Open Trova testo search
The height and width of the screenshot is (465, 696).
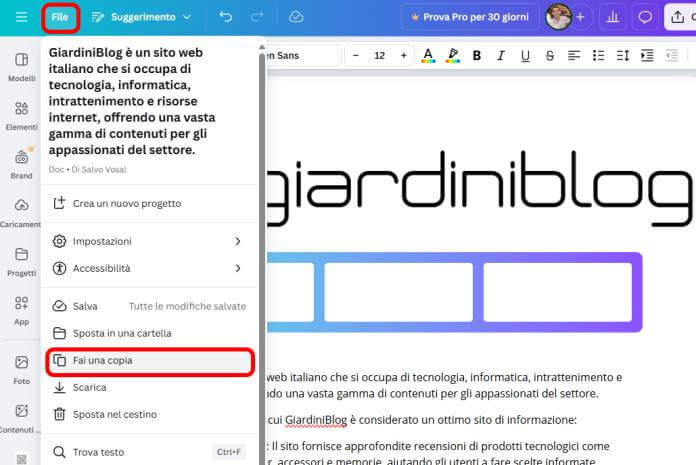150,452
